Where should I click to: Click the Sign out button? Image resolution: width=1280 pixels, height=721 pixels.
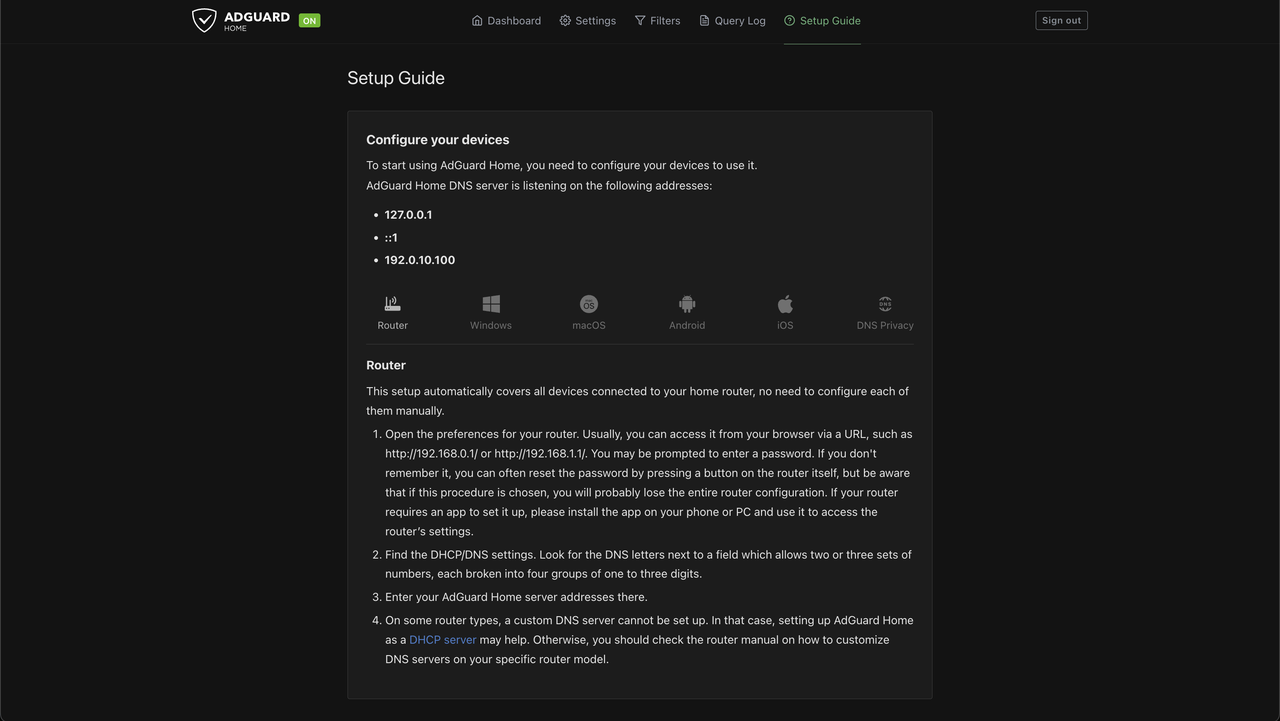(1061, 20)
